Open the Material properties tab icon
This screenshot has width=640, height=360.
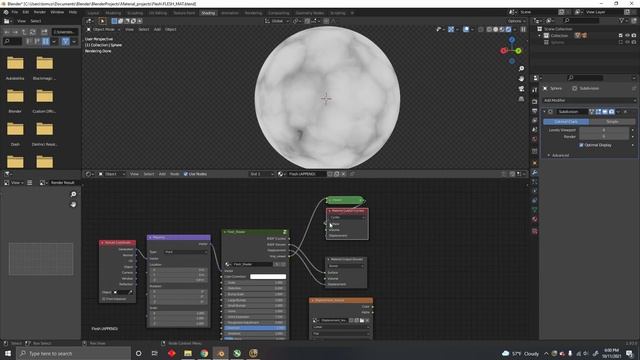(535, 219)
